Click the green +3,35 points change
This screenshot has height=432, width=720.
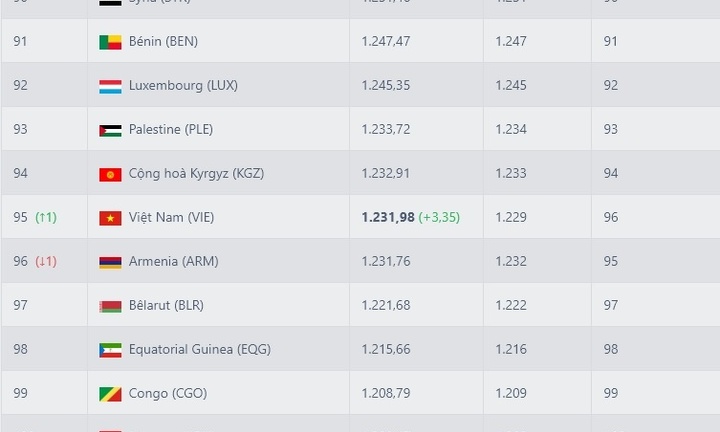coord(439,217)
